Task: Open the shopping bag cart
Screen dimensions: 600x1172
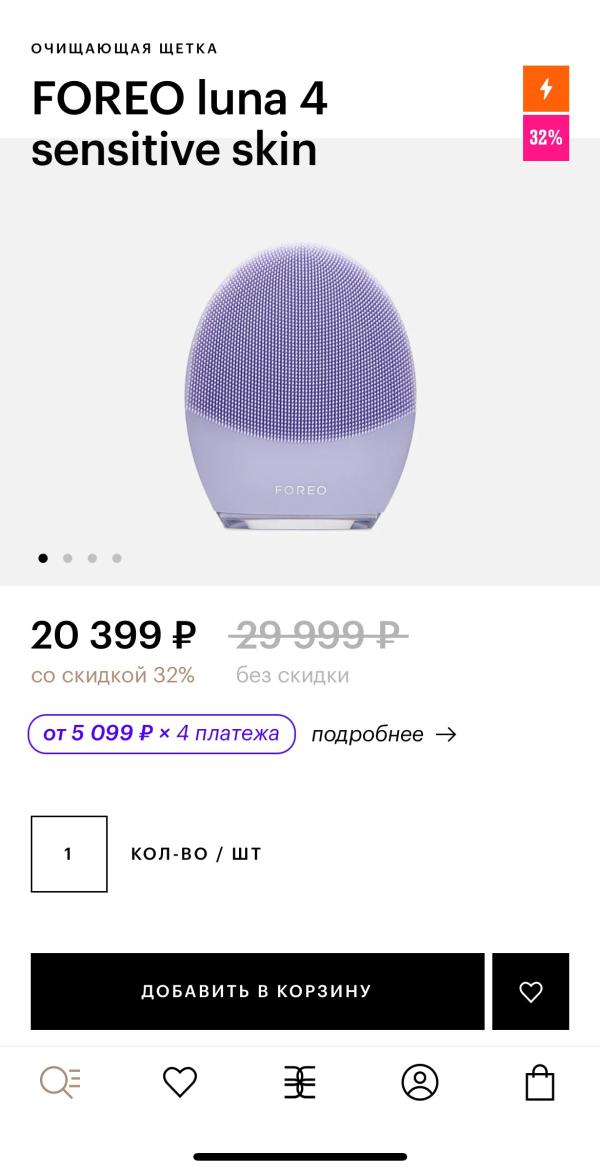Action: coord(540,1082)
